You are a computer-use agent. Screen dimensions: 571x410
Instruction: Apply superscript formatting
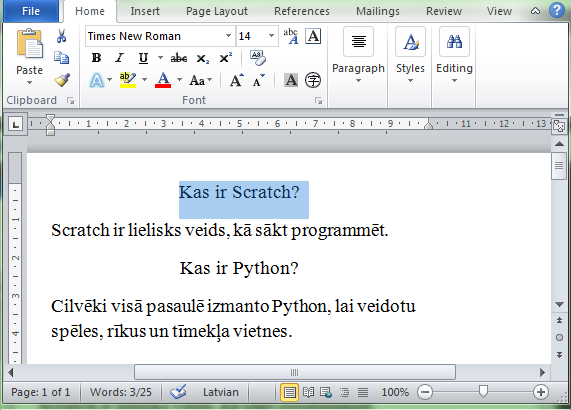(x=226, y=58)
